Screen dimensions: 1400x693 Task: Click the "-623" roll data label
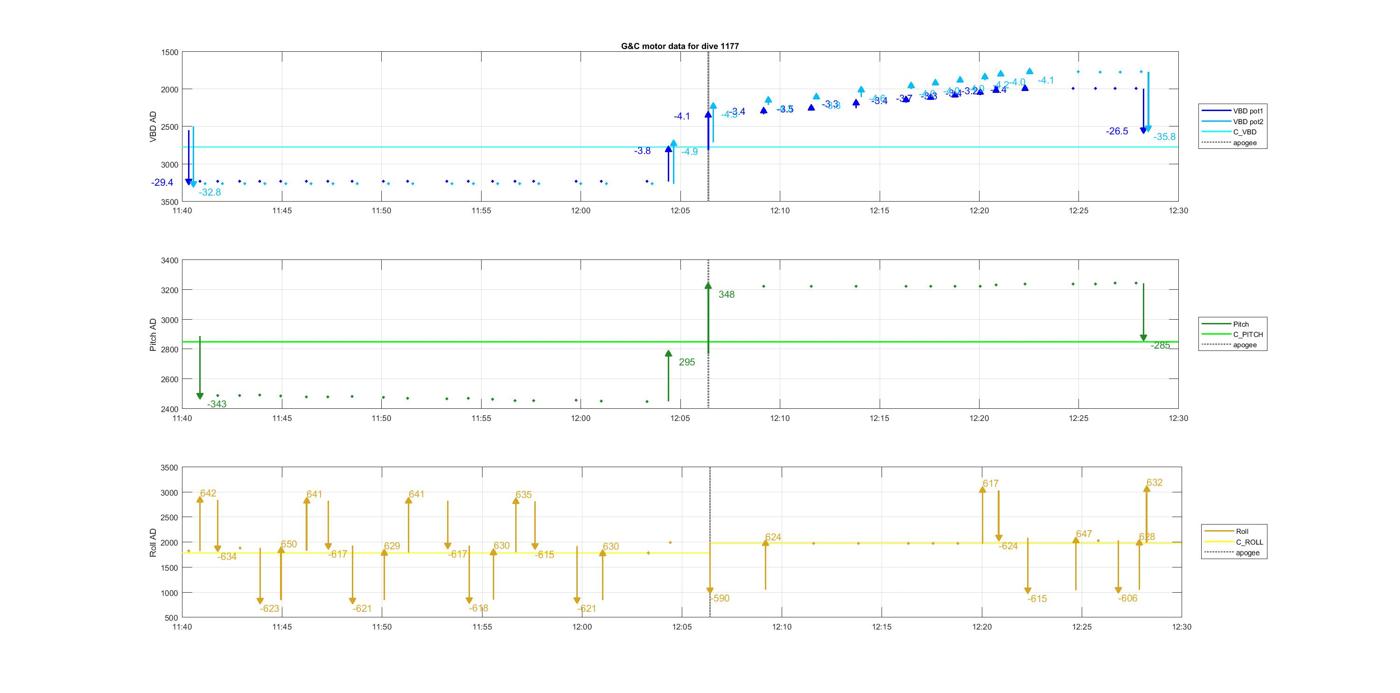pyautogui.click(x=270, y=608)
